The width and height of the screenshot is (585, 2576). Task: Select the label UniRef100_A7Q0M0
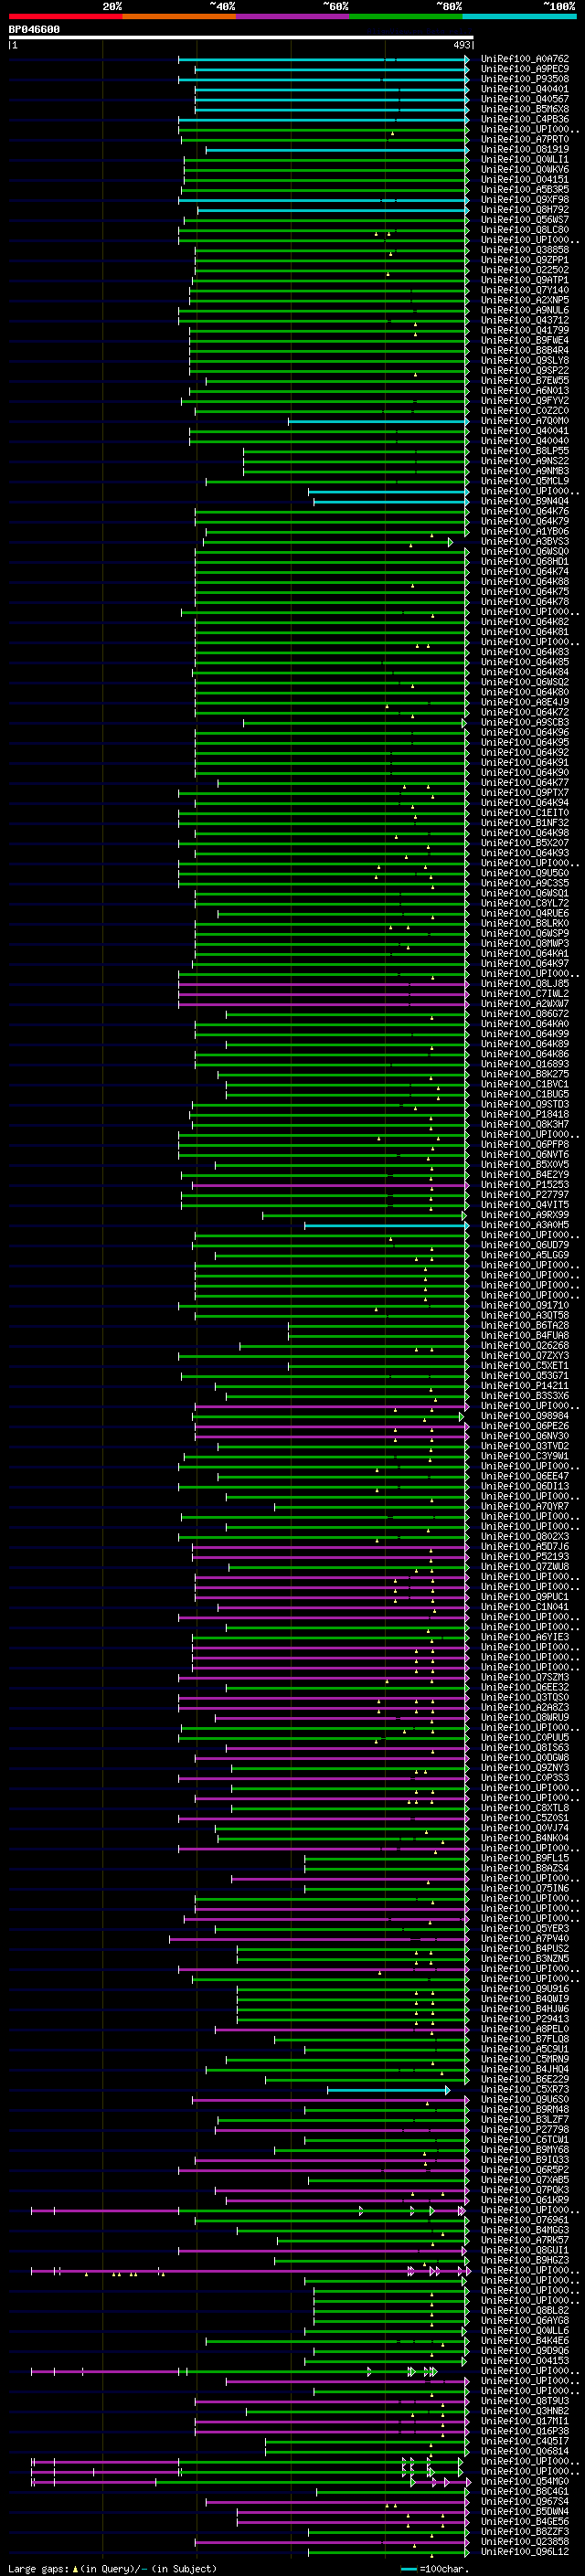pyautogui.click(x=524, y=421)
